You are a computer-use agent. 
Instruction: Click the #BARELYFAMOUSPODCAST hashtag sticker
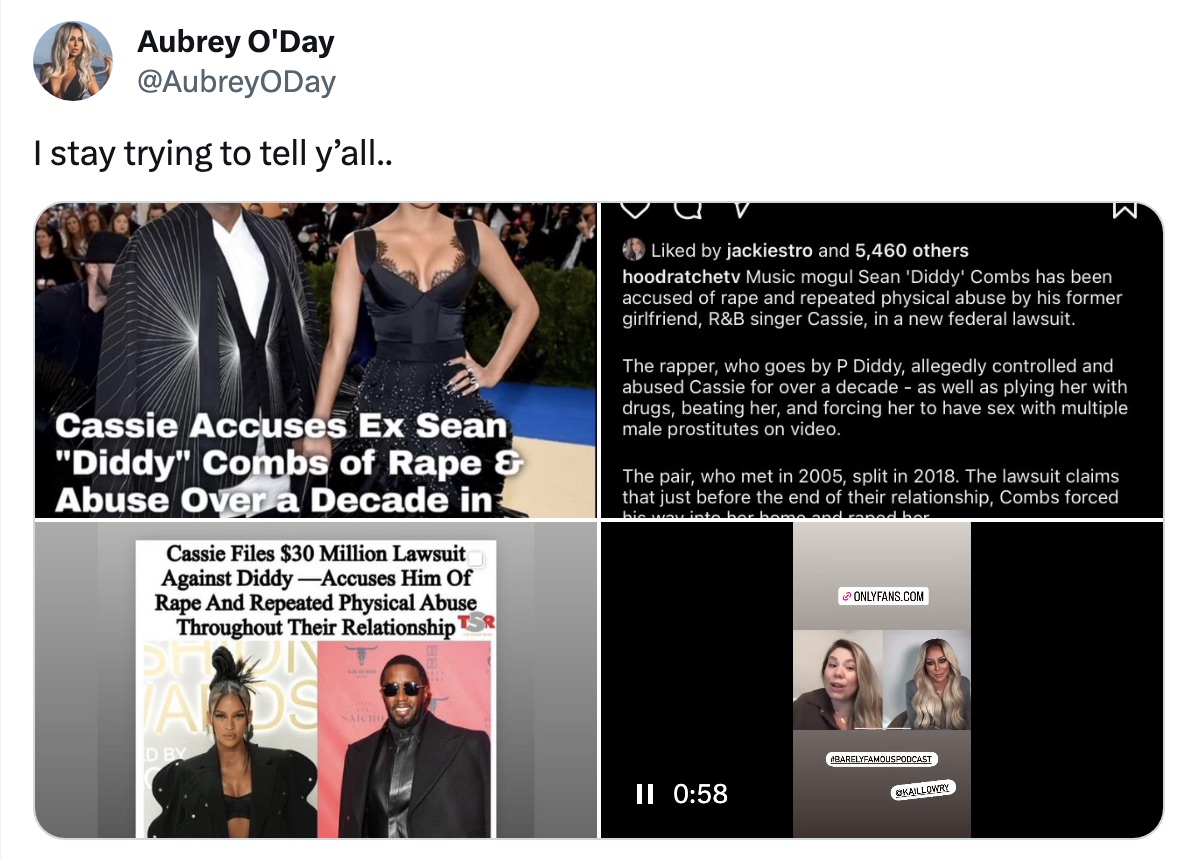(x=881, y=759)
